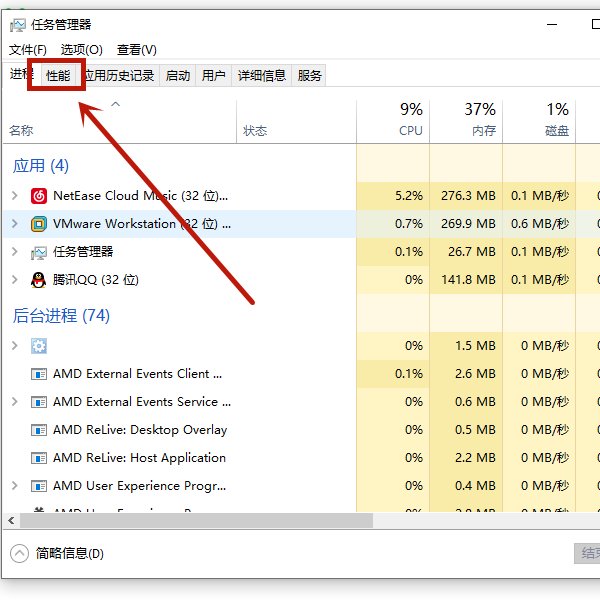Click the 应用 (4) group heading

click(41, 166)
